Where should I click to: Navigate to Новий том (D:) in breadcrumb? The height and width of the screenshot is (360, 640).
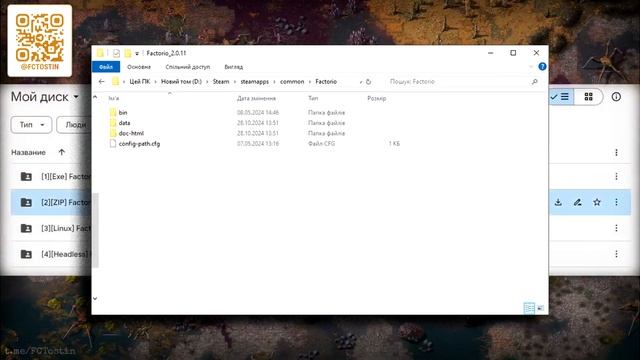(x=181, y=82)
